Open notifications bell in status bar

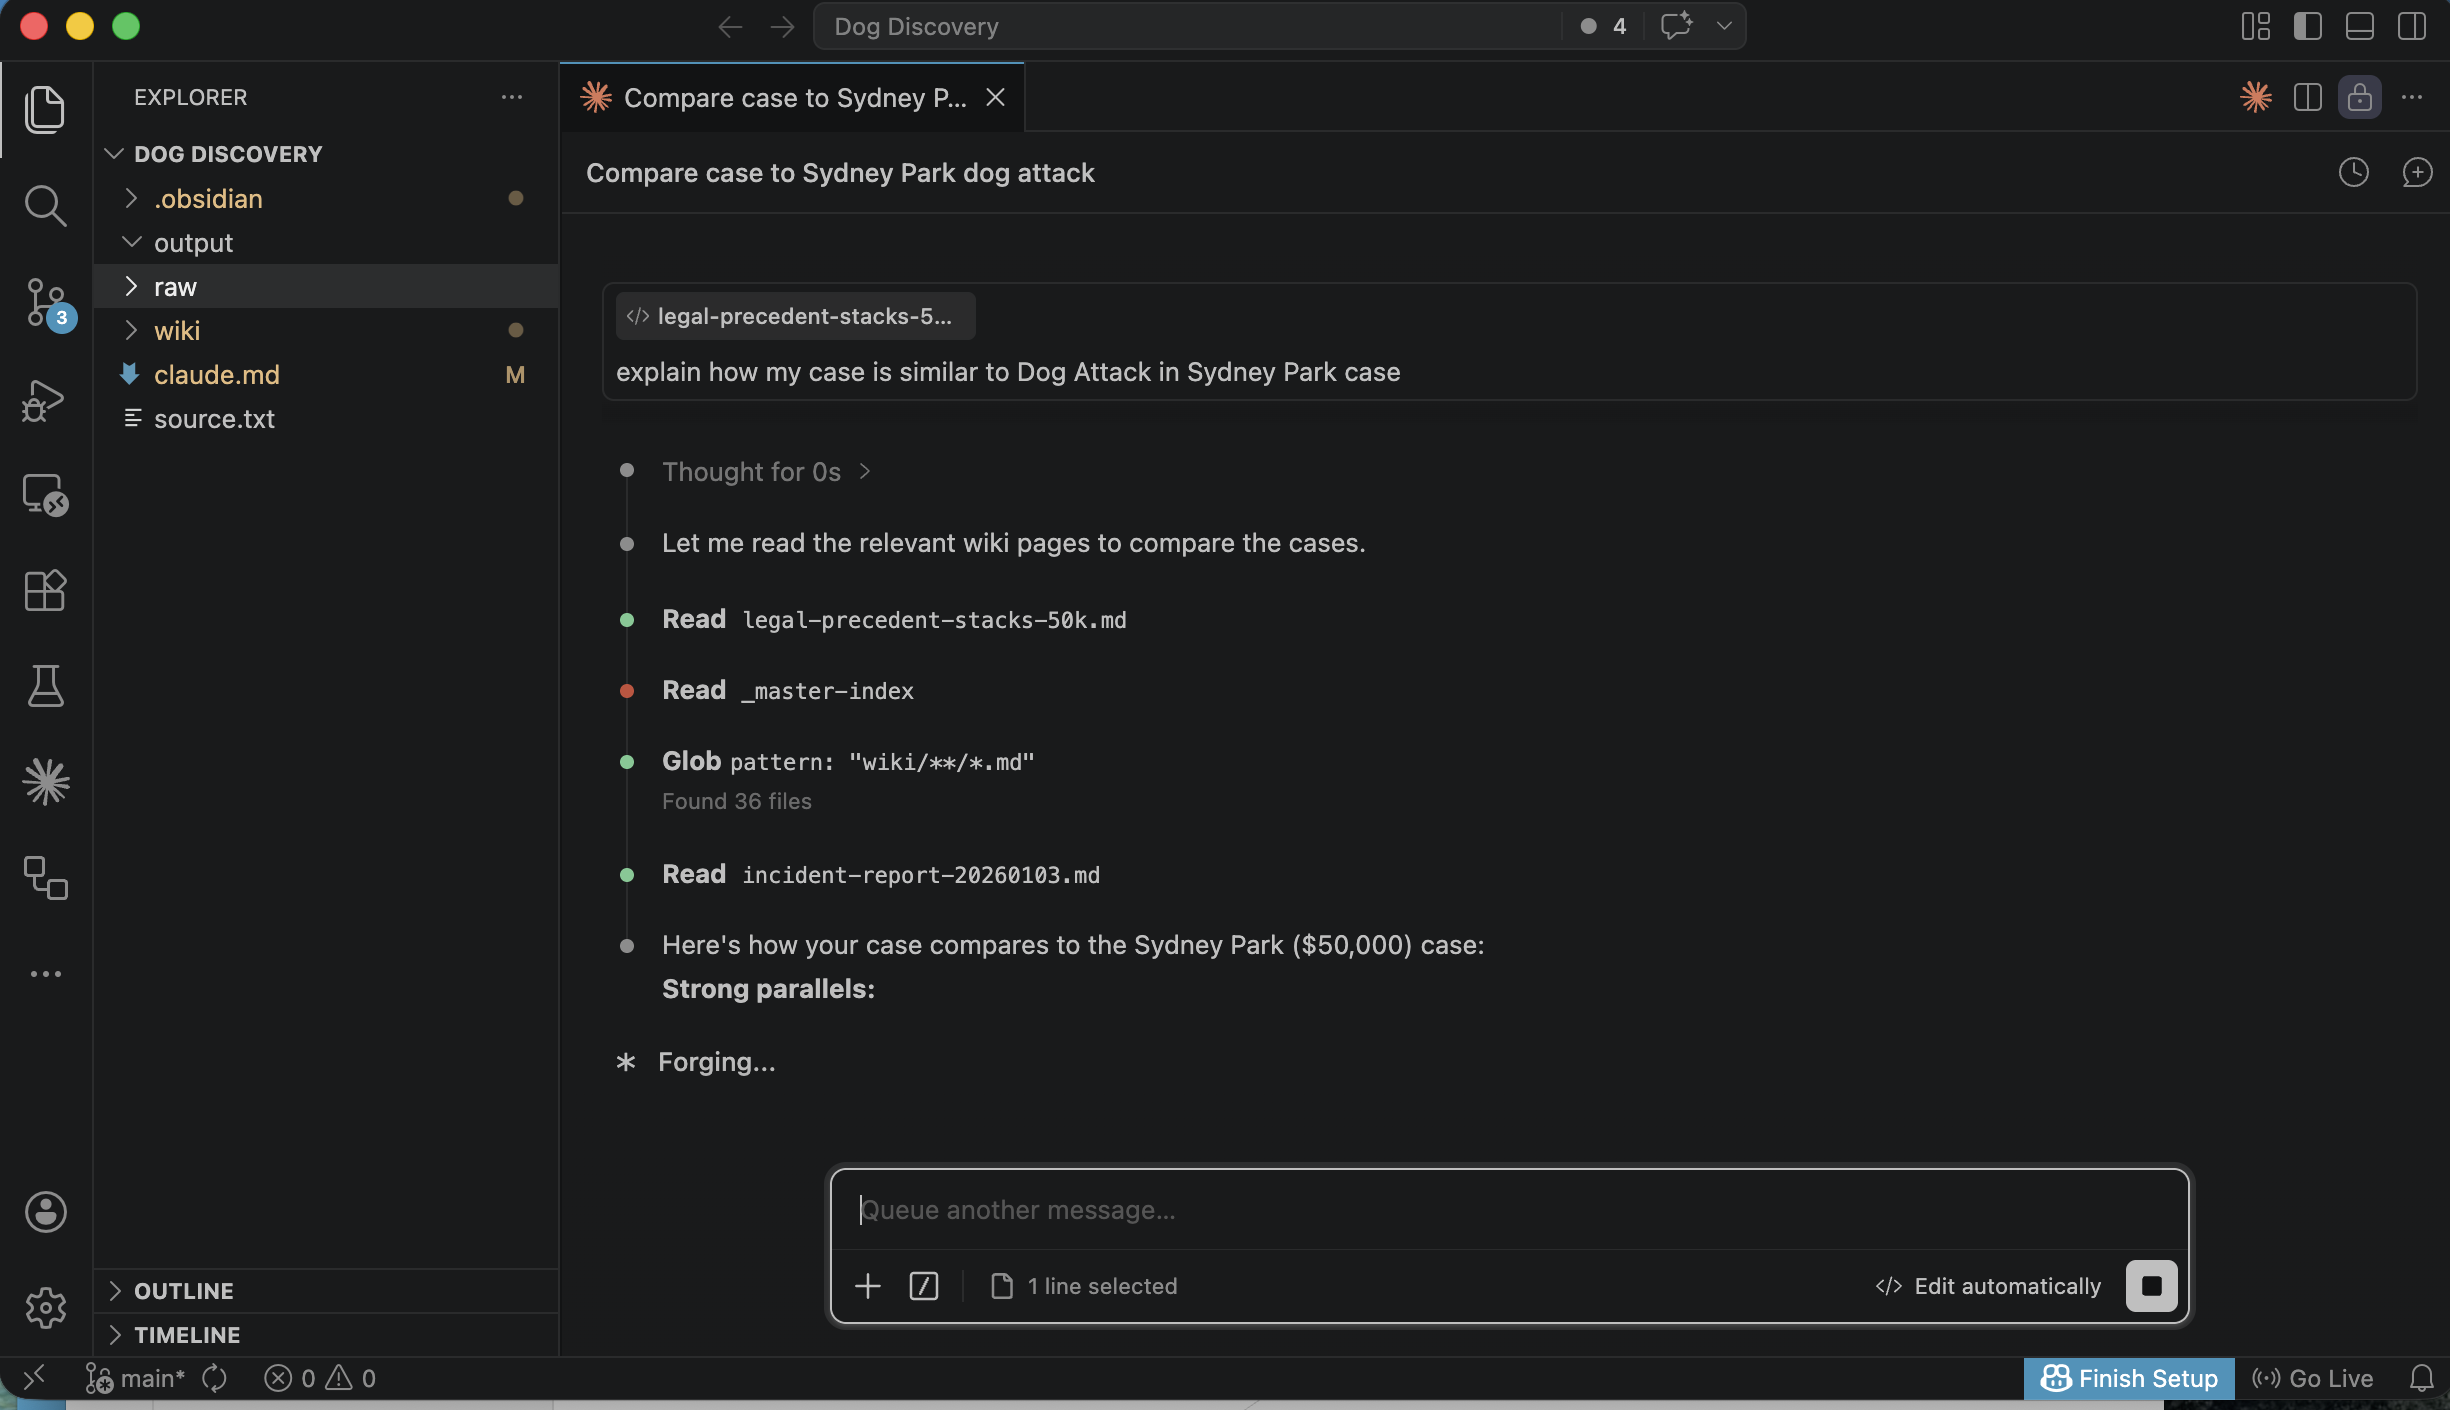pyautogui.click(x=2422, y=1379)
